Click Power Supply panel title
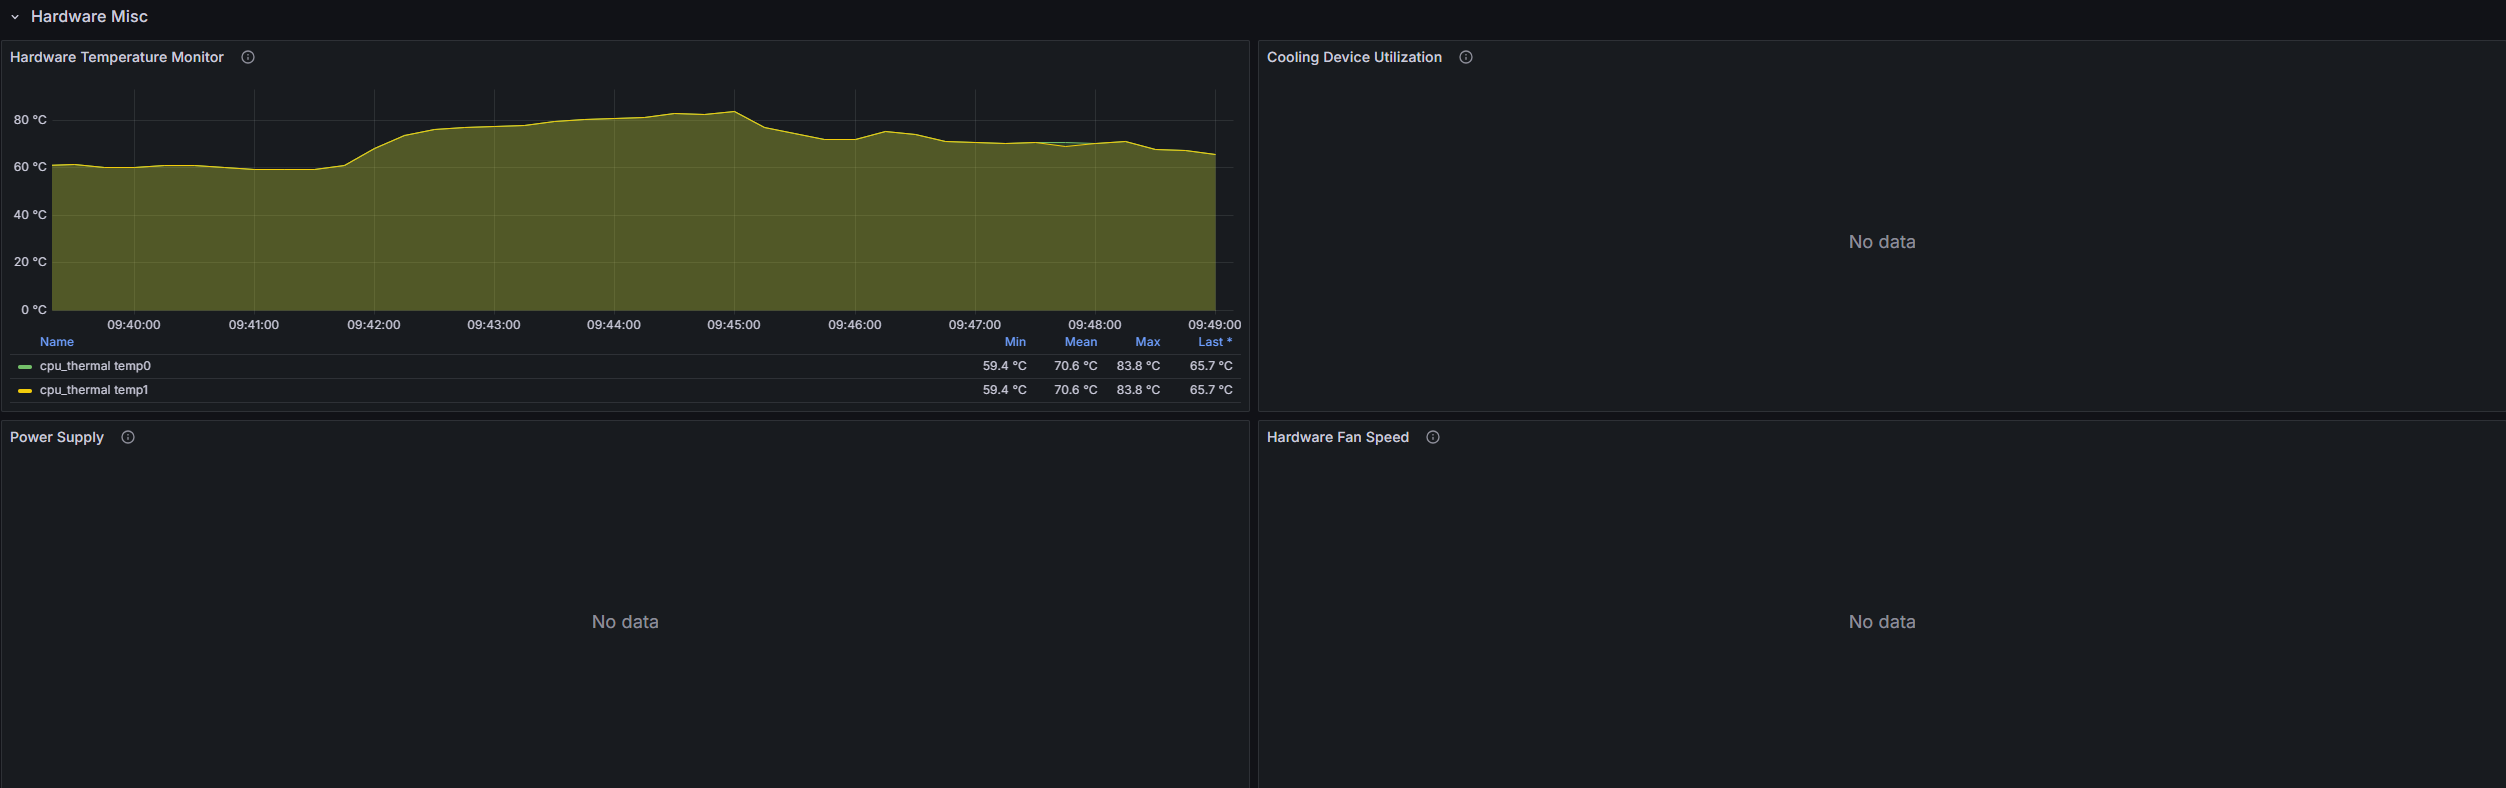 pos(57,437)
